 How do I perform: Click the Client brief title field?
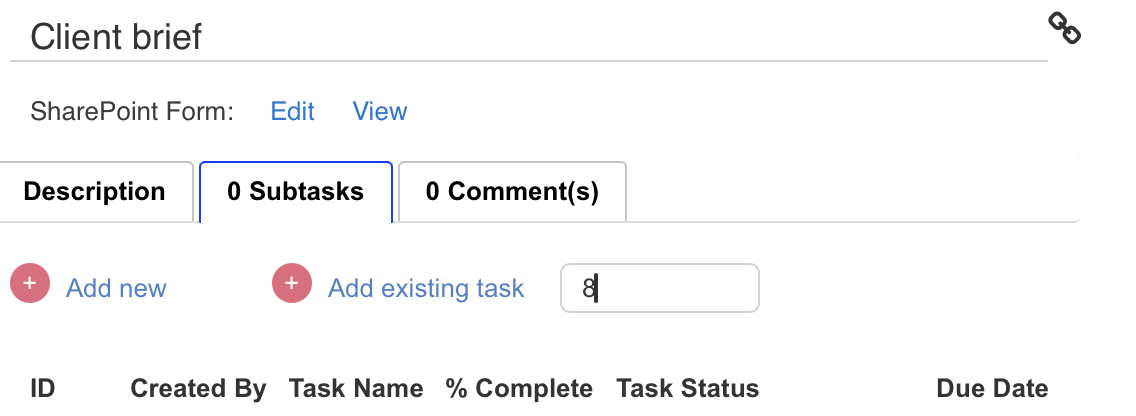529,36
